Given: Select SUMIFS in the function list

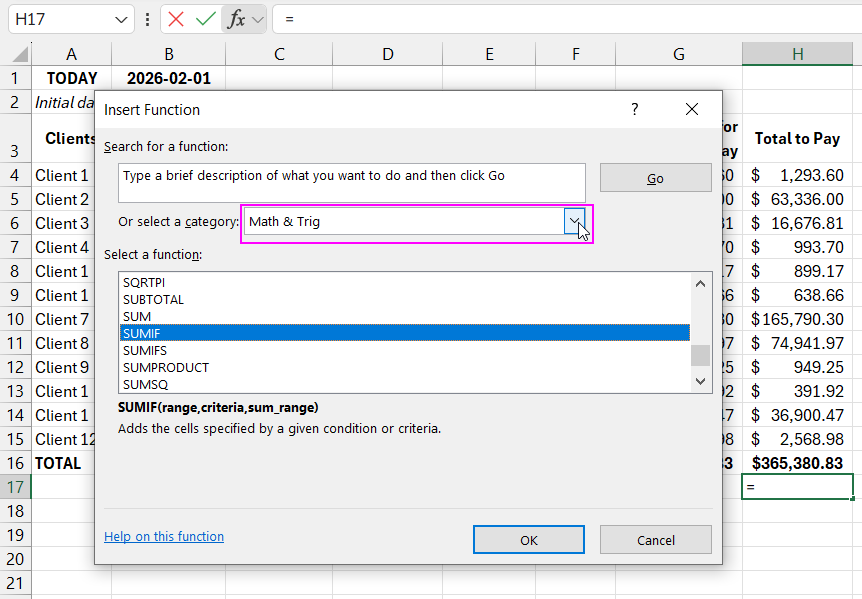Looking at the screenshot, I should (x=145, y=351).
